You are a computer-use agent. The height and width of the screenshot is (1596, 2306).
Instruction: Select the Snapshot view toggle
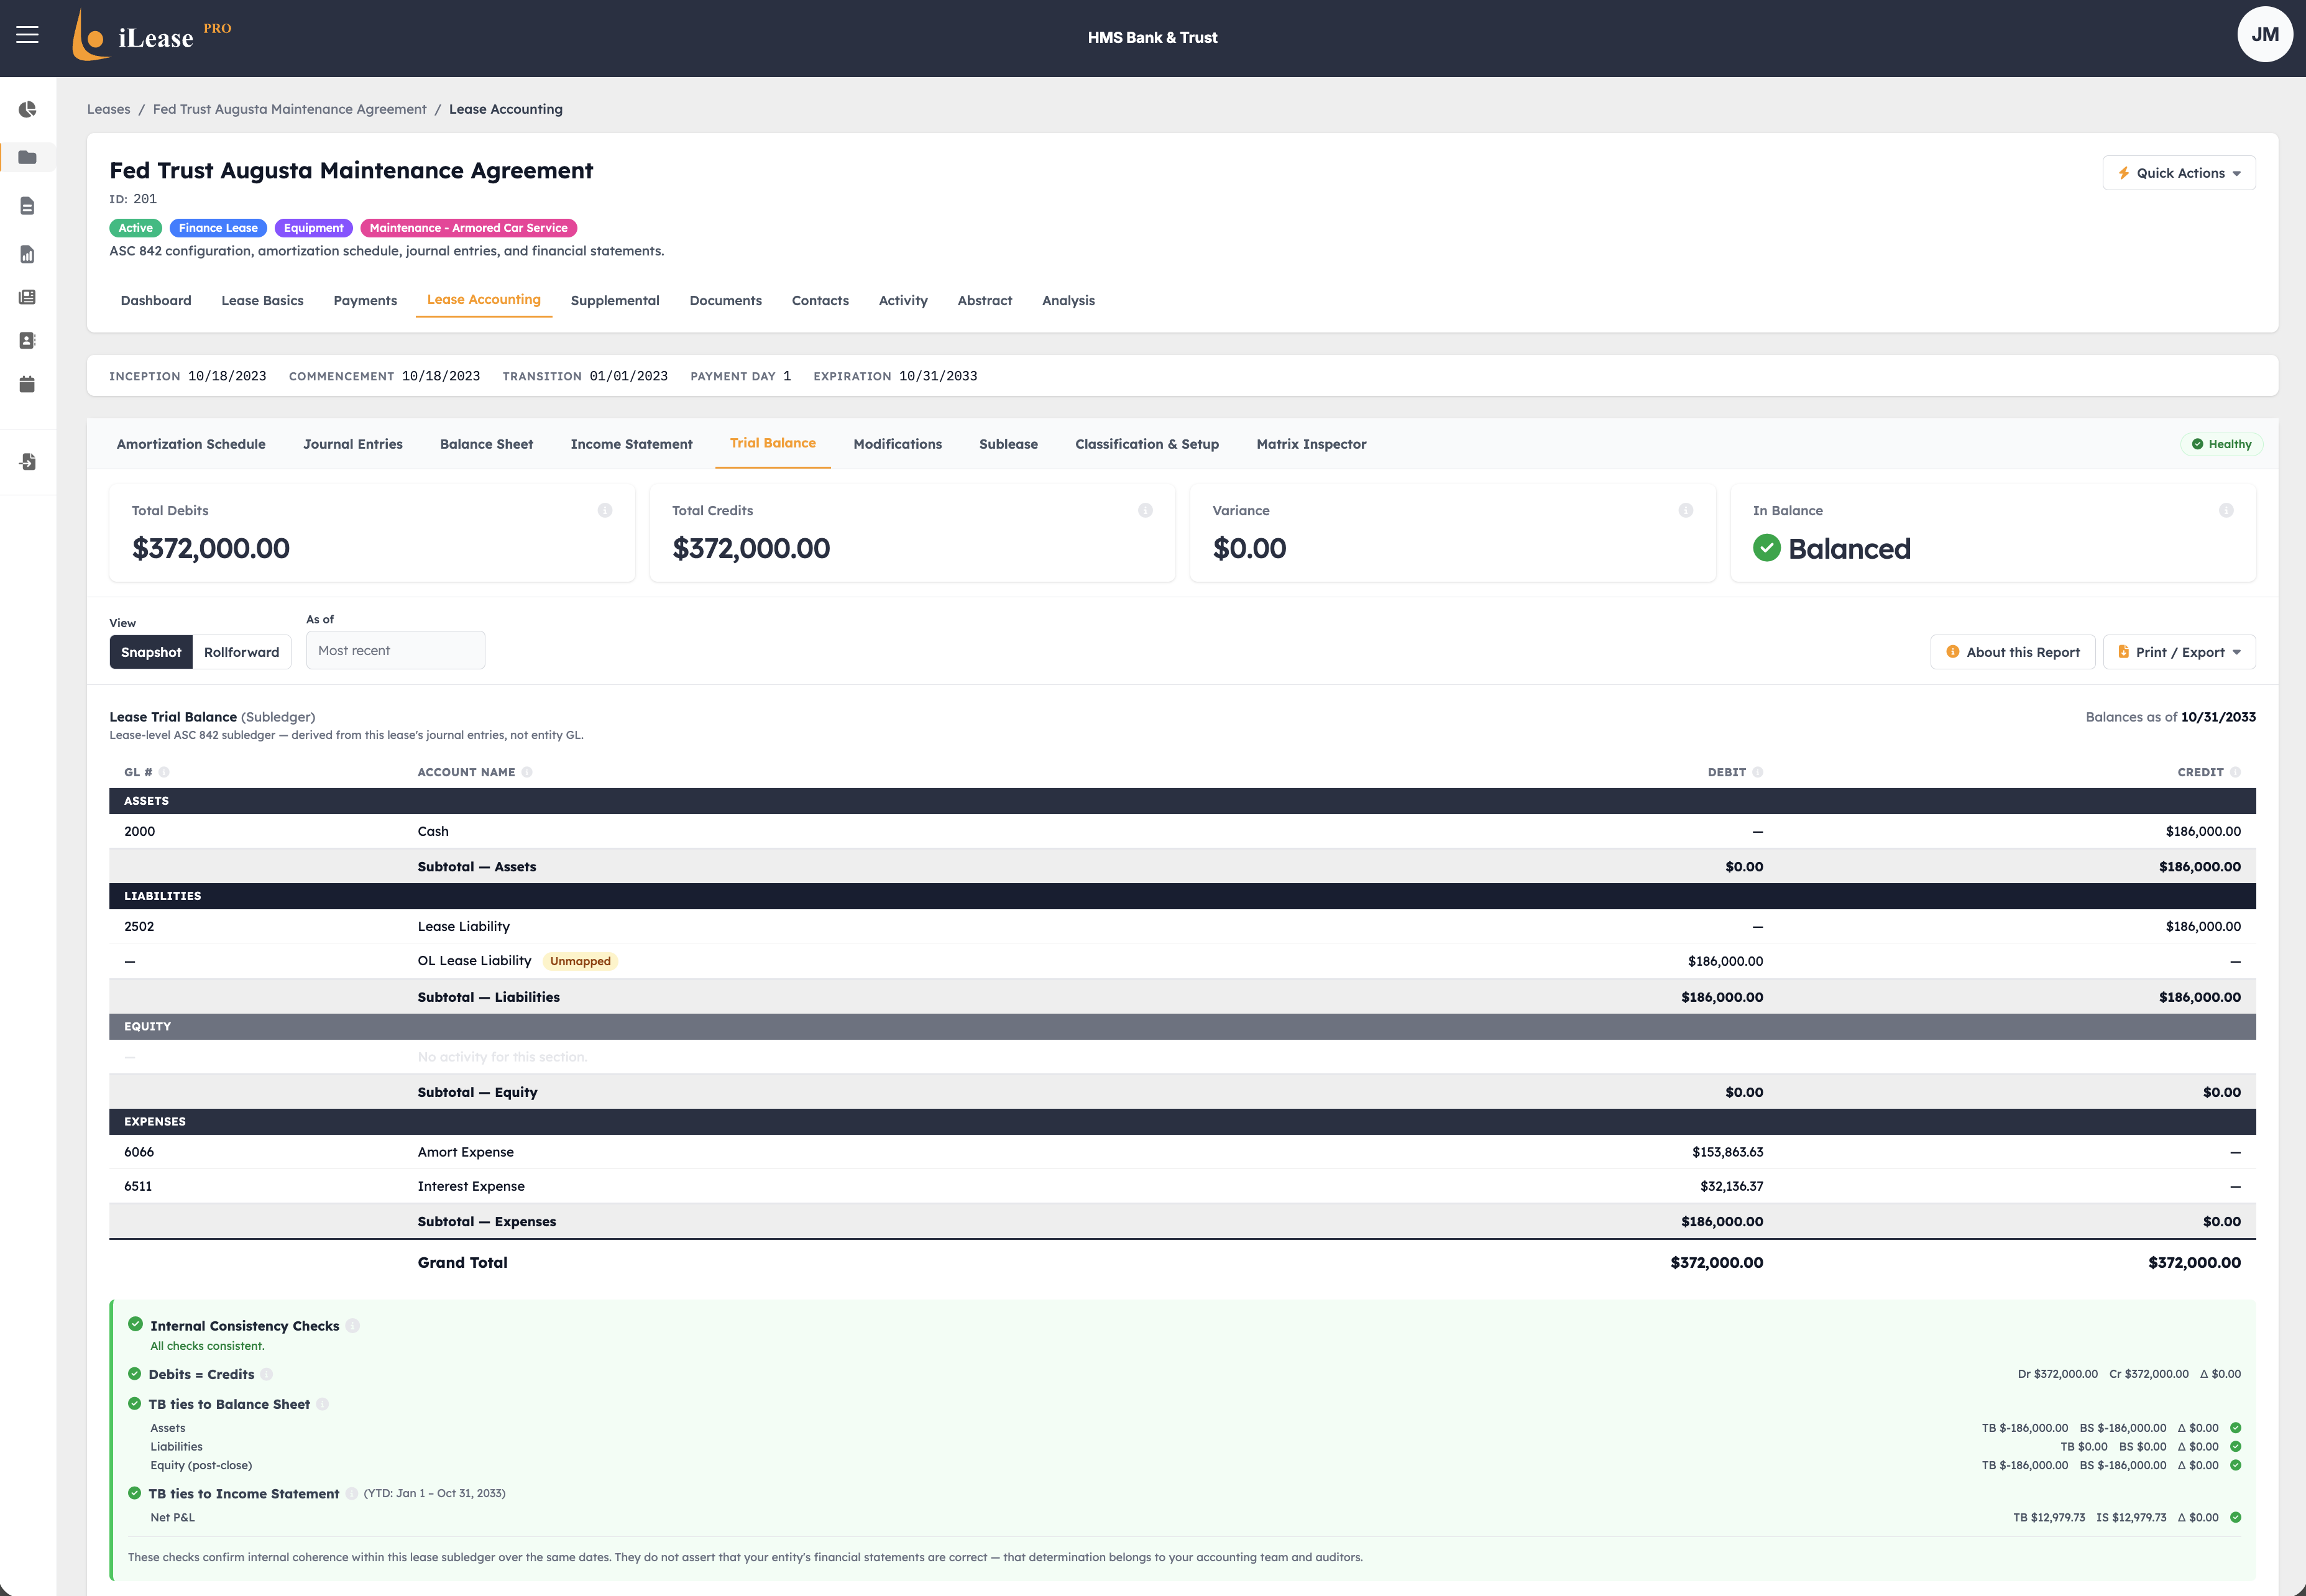point(151,652)
